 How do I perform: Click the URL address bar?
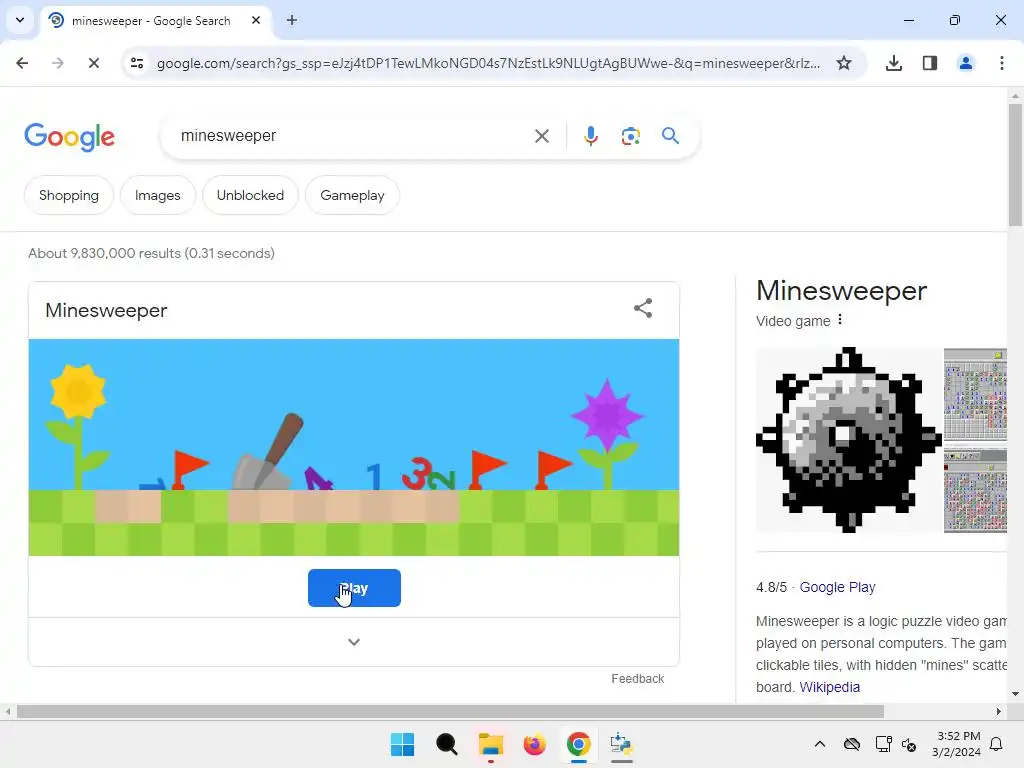point(488,63)
